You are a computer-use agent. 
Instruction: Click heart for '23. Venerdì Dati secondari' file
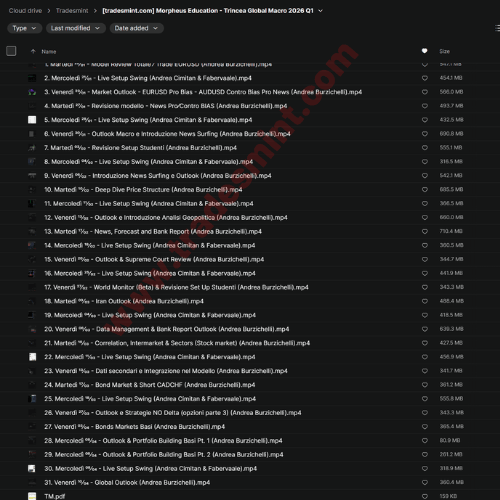[425, 371]
